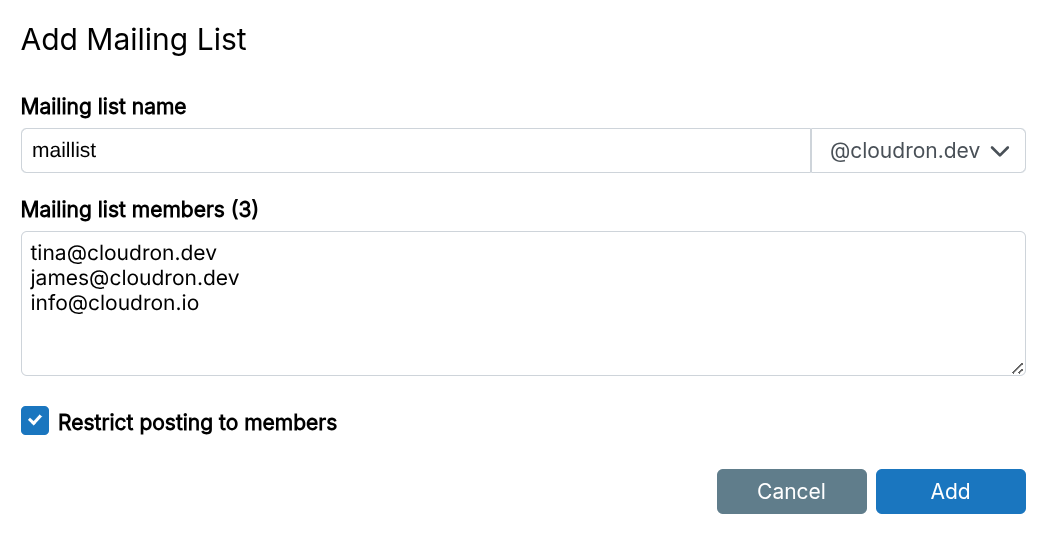Image resolution: width=1044 pixels, height=534 pixels.
Task: Click the white checkmark inside the blue checkbox
Action: point(35,422)
